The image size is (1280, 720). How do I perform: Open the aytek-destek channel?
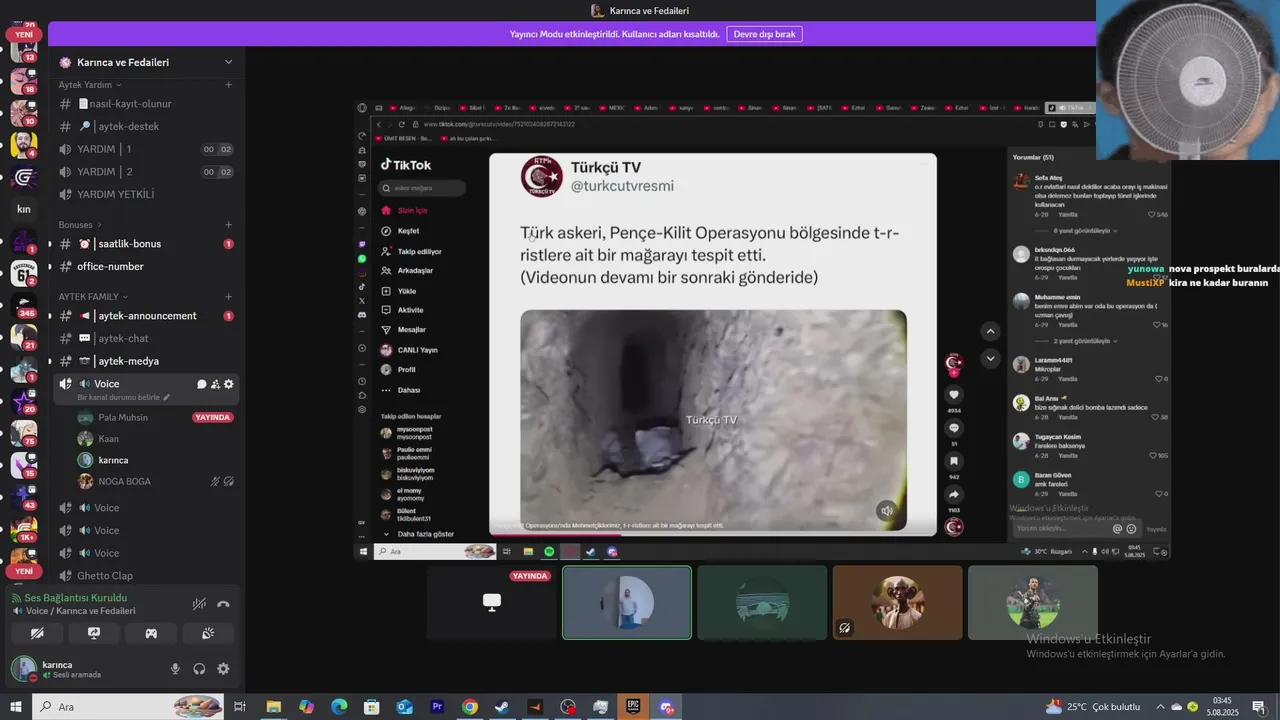(146, 127)
